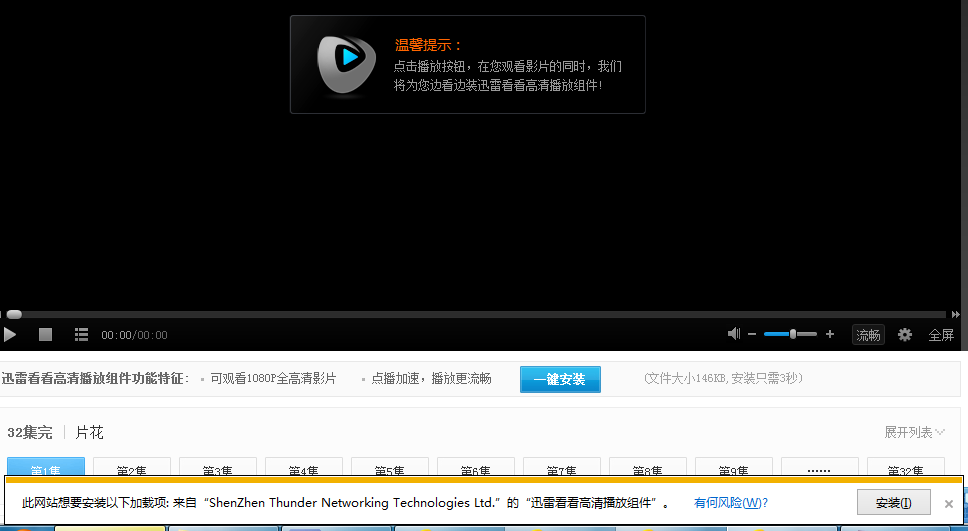Screen dimensions: 968x531
Task: Select episode 第9集
Action: click(x=733, y=467)
